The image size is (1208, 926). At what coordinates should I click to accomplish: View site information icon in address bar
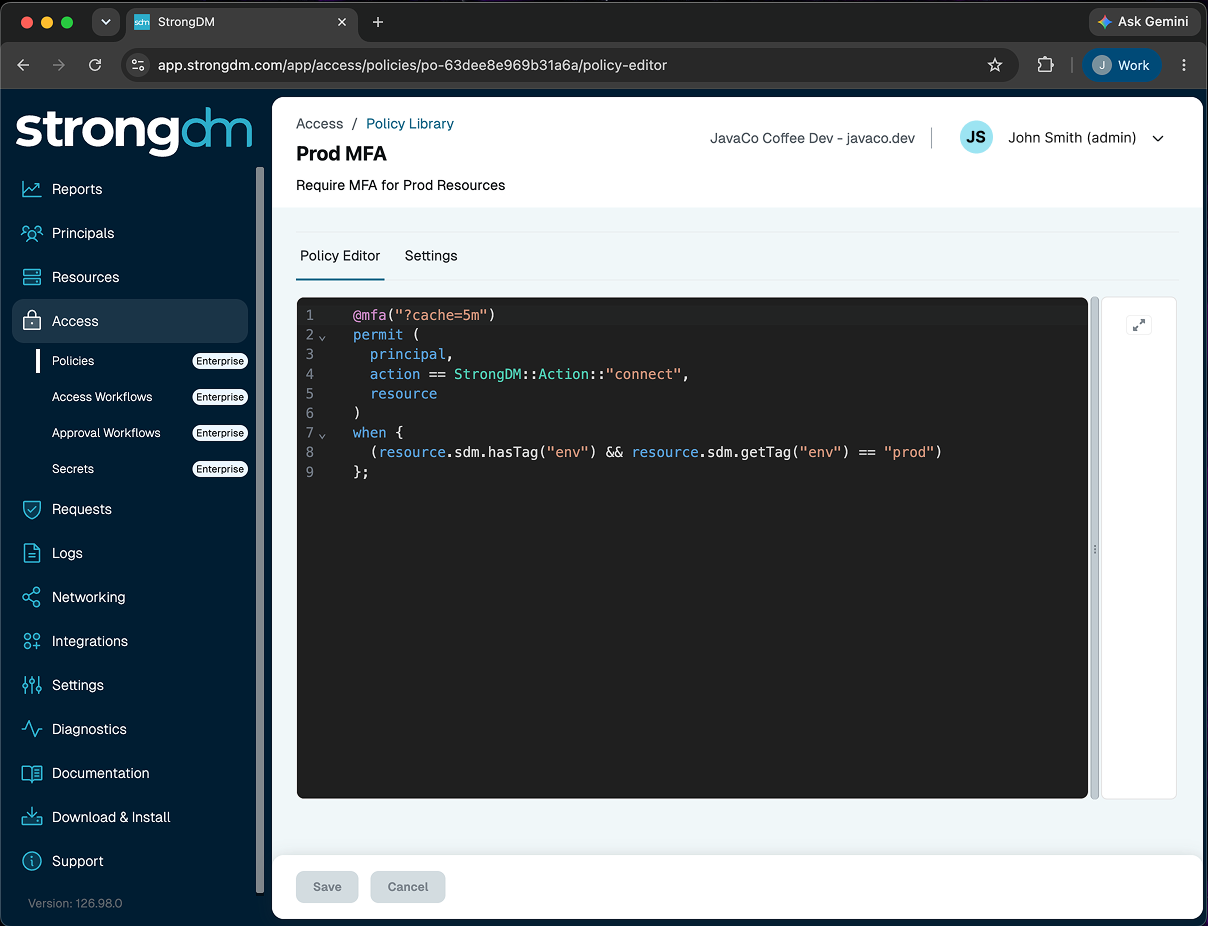point(138,65)
